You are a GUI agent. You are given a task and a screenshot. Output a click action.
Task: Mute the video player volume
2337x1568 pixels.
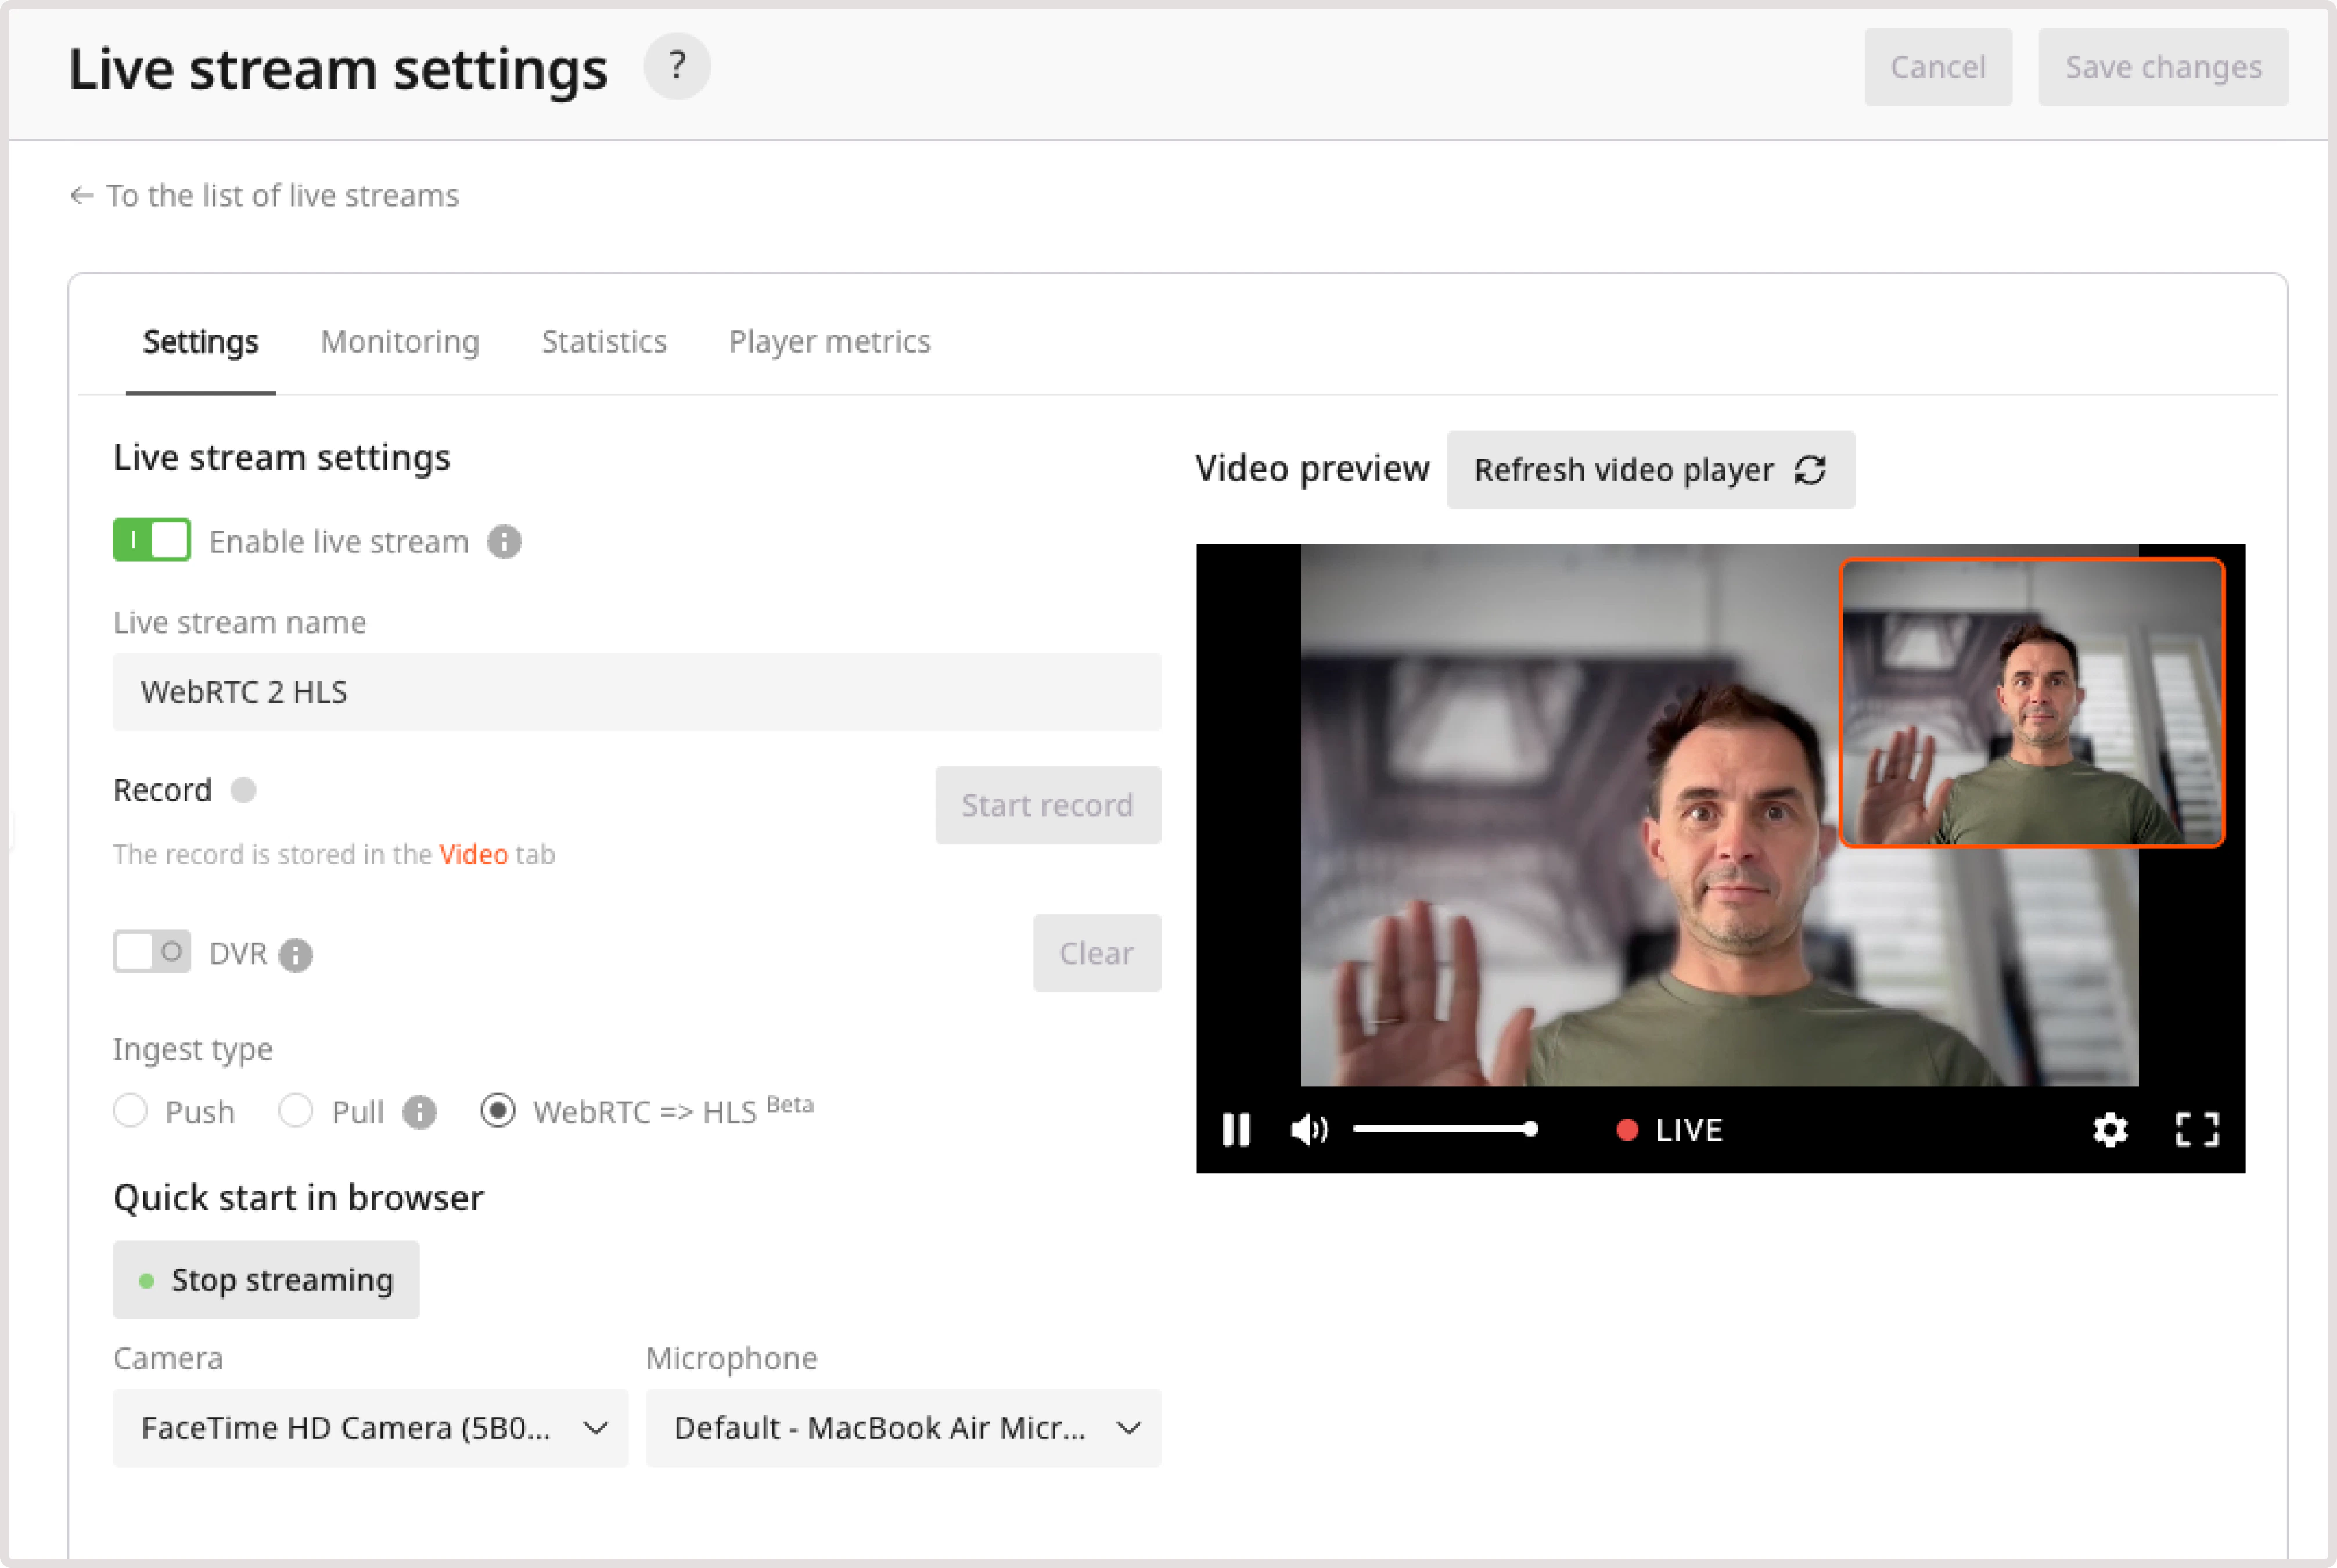point(1308,1130)
